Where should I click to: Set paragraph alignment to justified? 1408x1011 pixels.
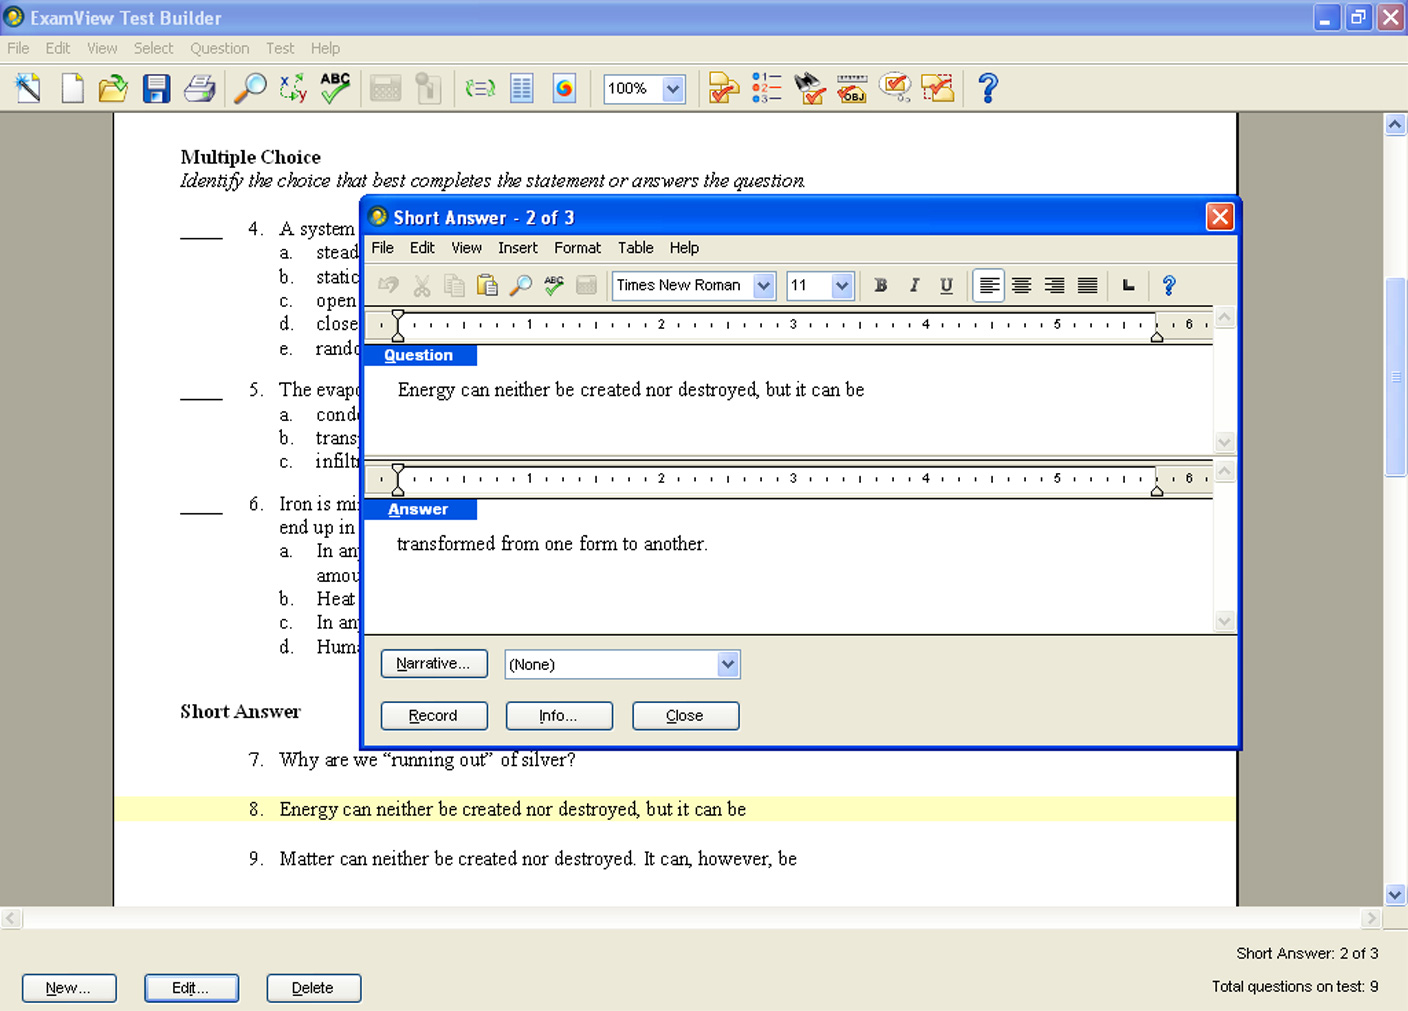[1087, 286]
